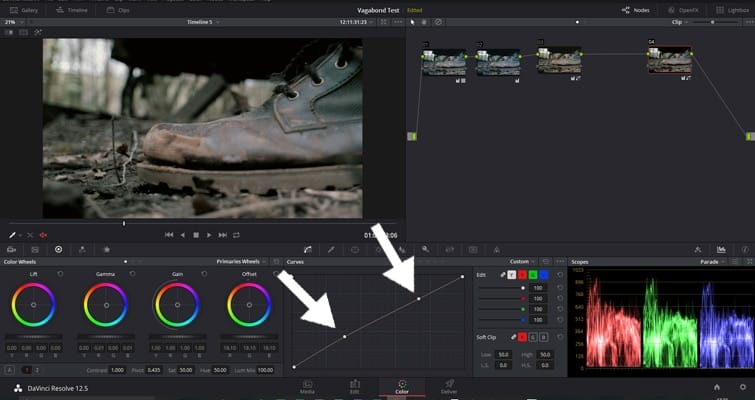Reset the Lift color wheel

click(x=61, y=273)
